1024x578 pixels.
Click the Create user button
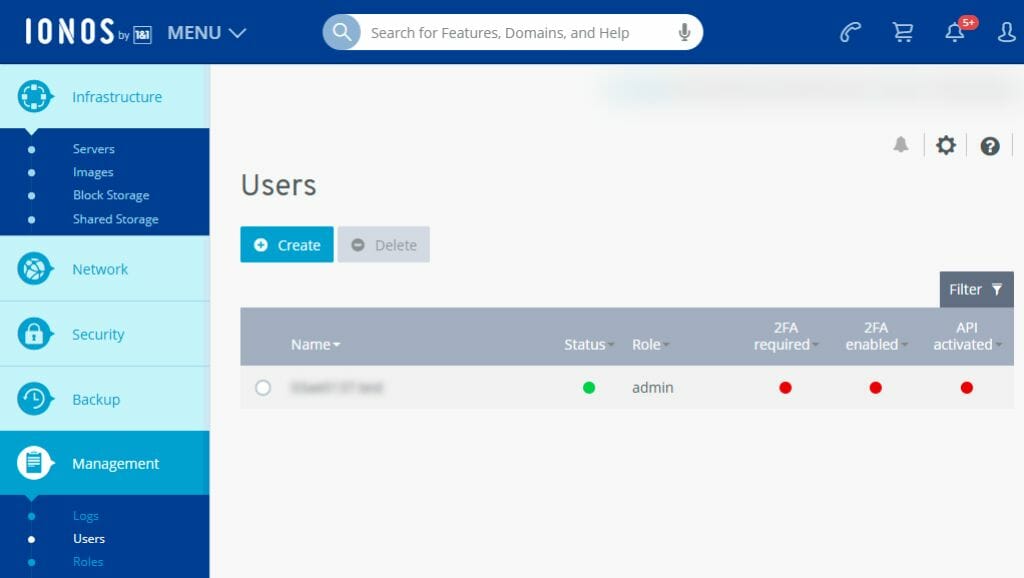[x=287, y=245]
